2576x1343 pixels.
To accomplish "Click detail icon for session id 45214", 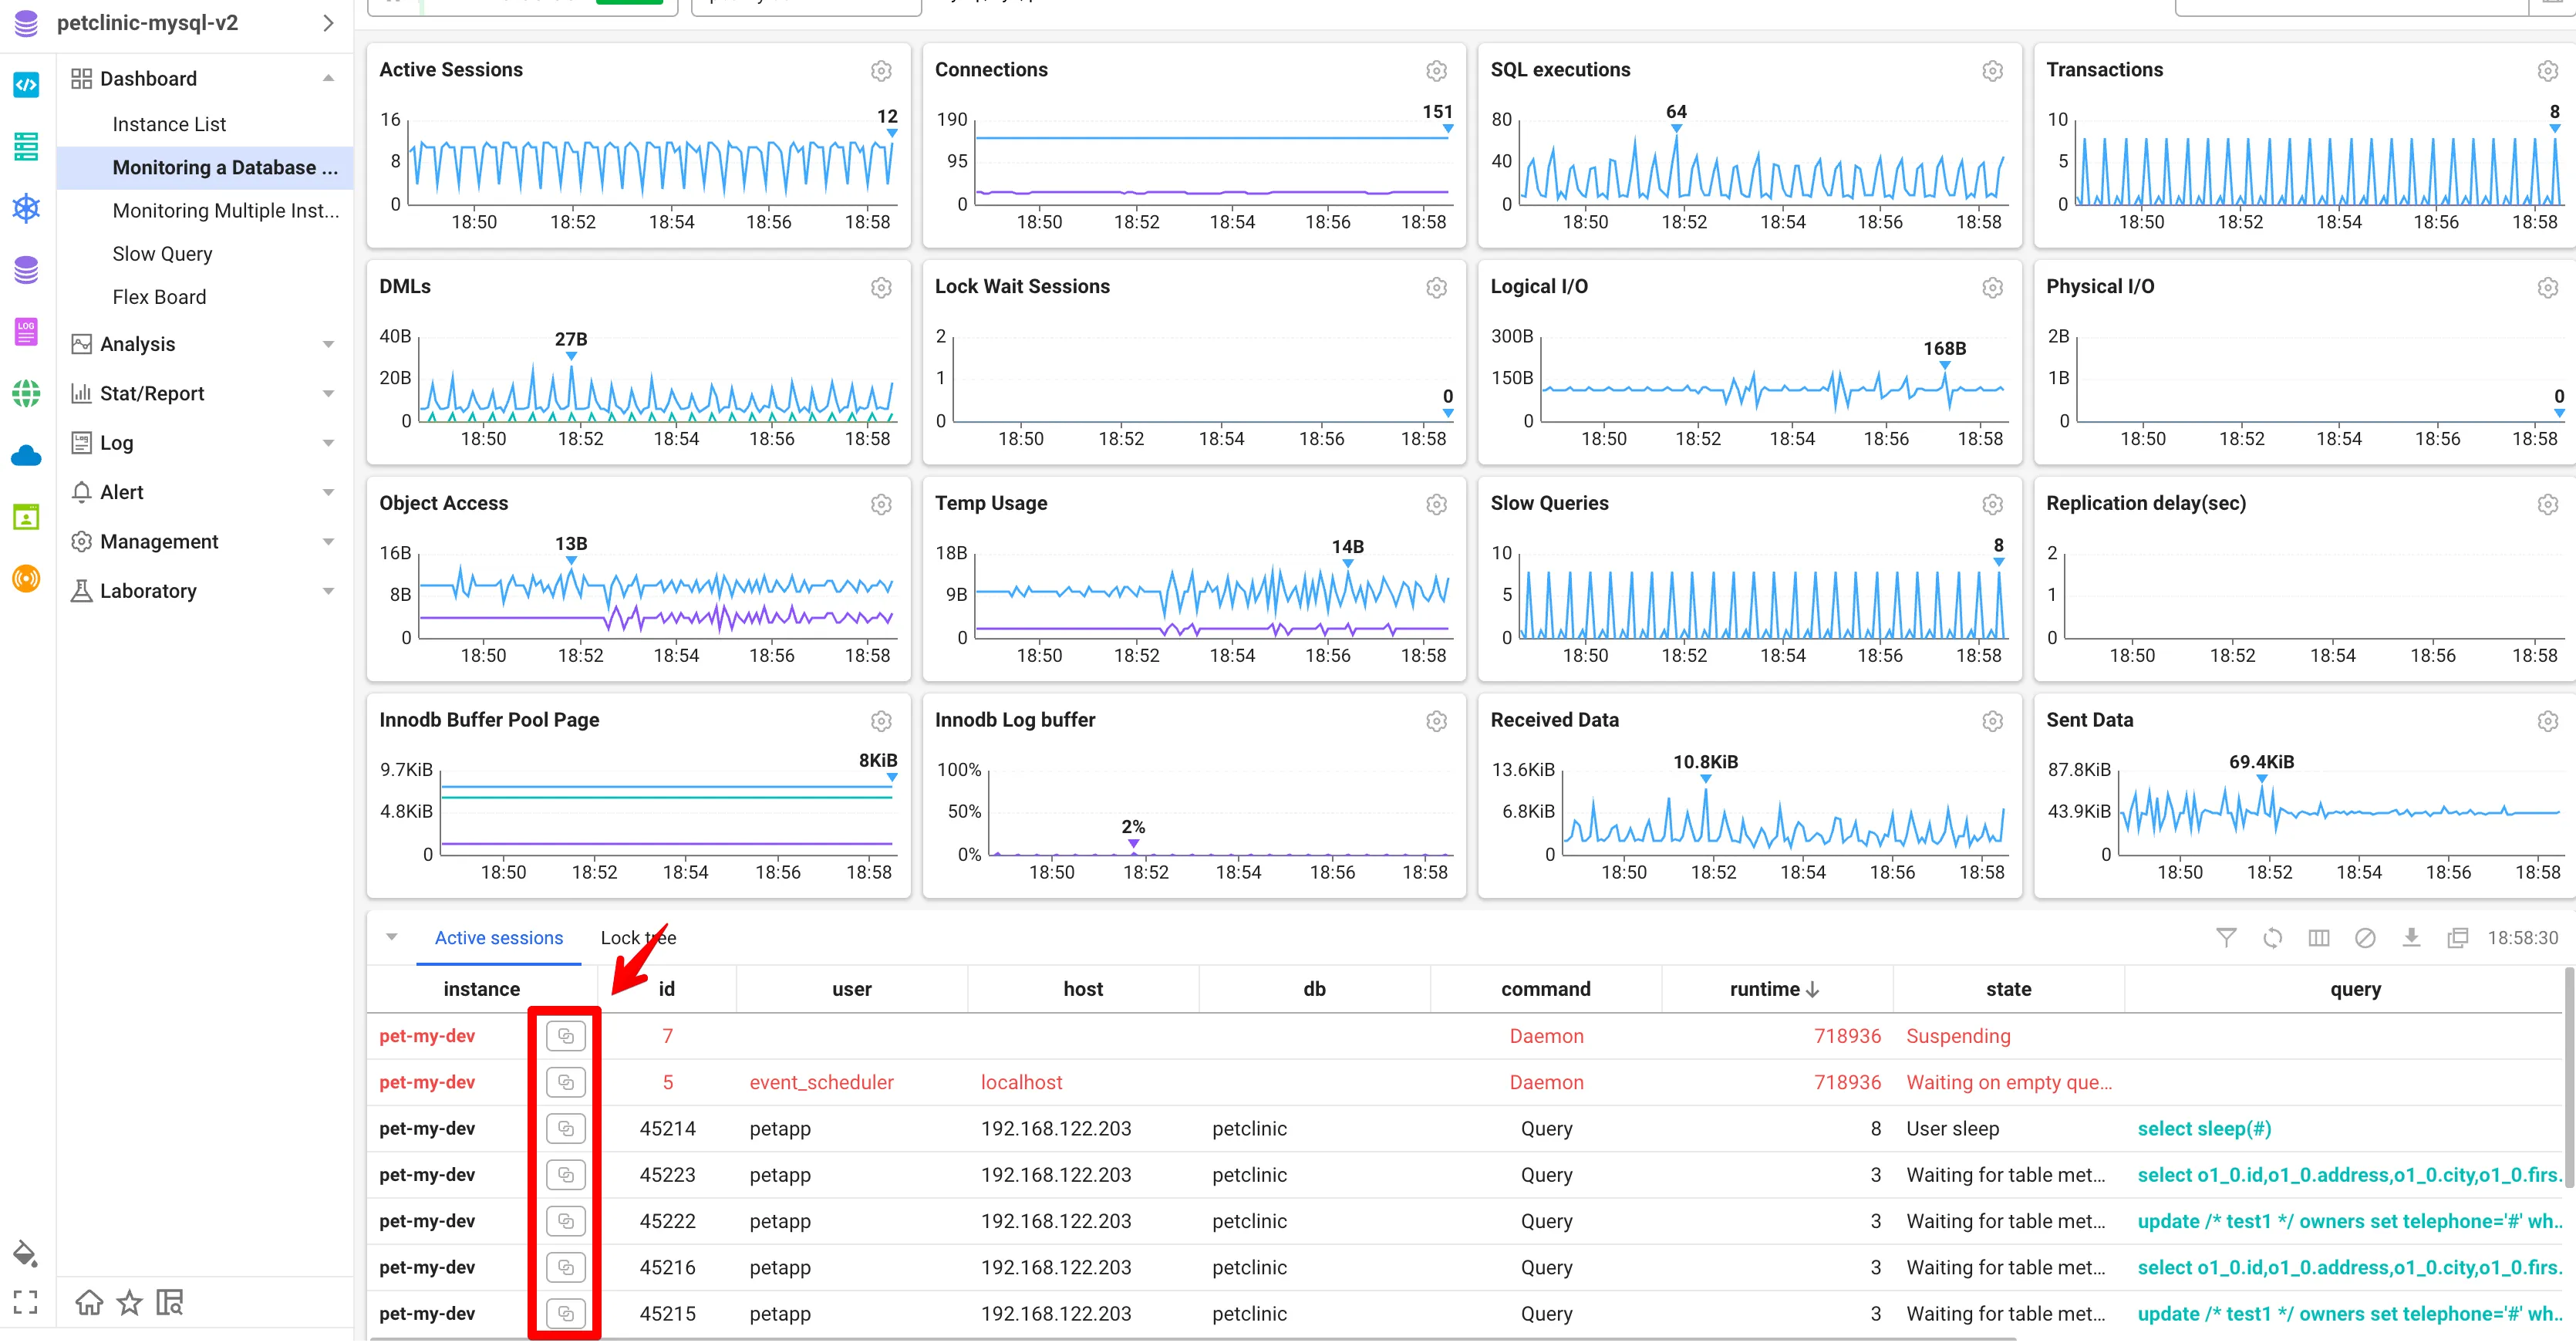I will pyautogui.click(x=565, y=1129).
